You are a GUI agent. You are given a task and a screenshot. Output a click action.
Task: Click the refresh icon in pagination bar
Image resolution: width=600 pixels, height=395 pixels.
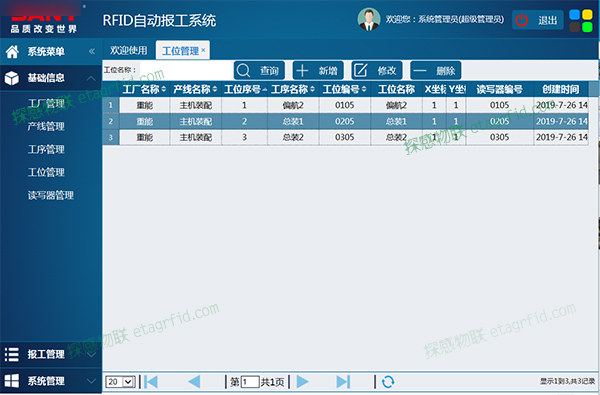pos(388,382)
